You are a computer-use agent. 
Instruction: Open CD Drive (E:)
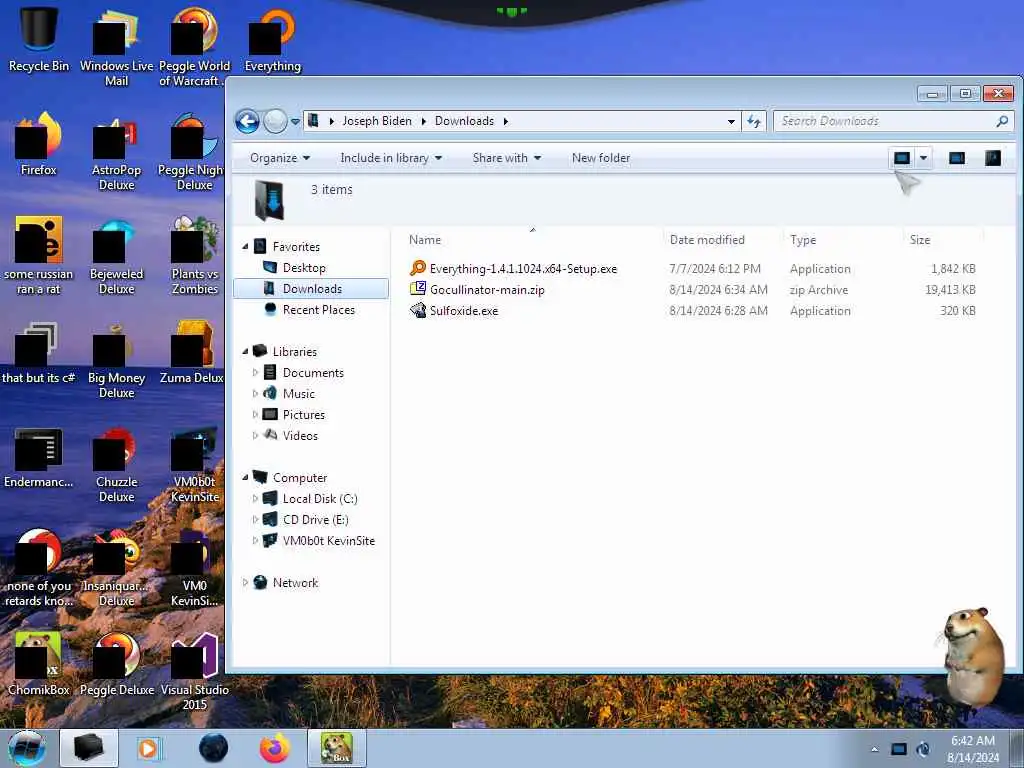coord(315,520)
